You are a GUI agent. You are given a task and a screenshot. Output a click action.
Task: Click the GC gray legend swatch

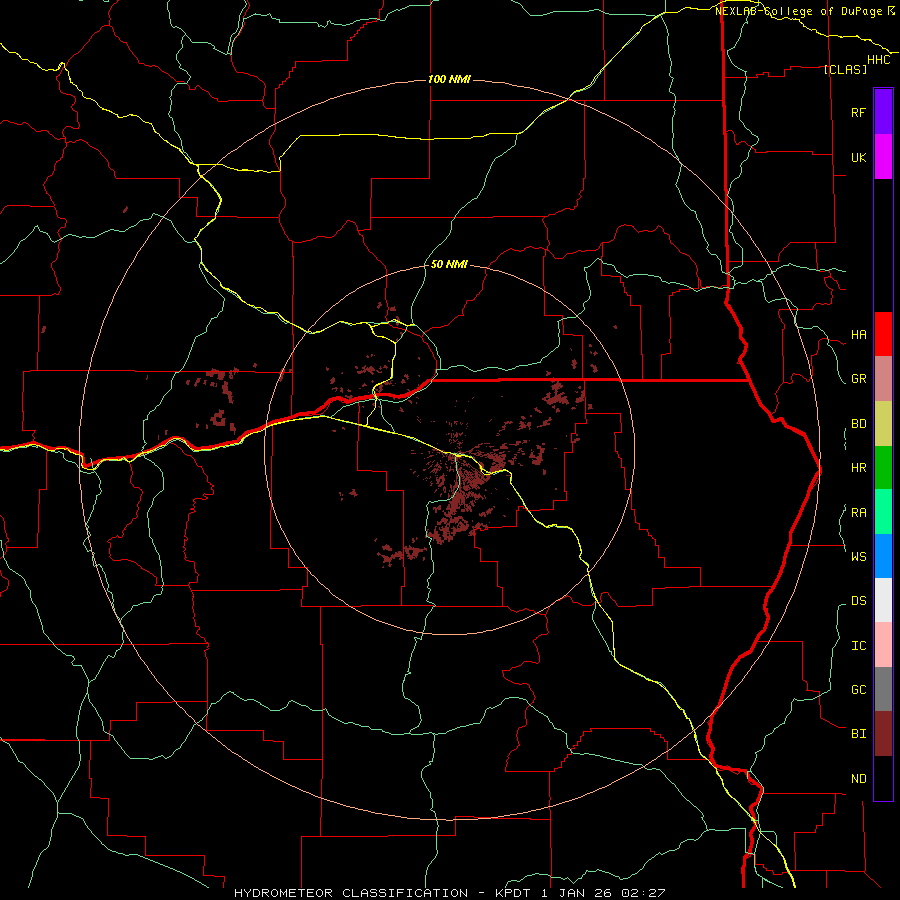pos(883,689)
